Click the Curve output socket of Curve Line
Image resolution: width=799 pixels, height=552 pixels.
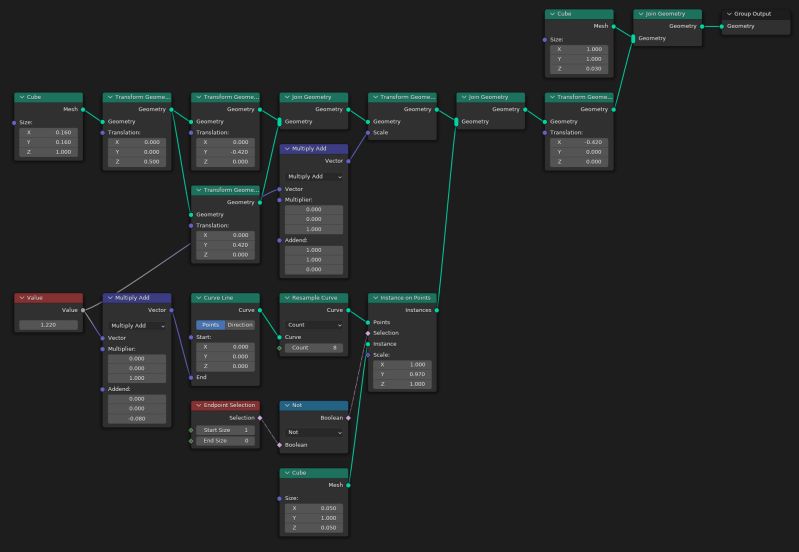click(x=260, y=310)
